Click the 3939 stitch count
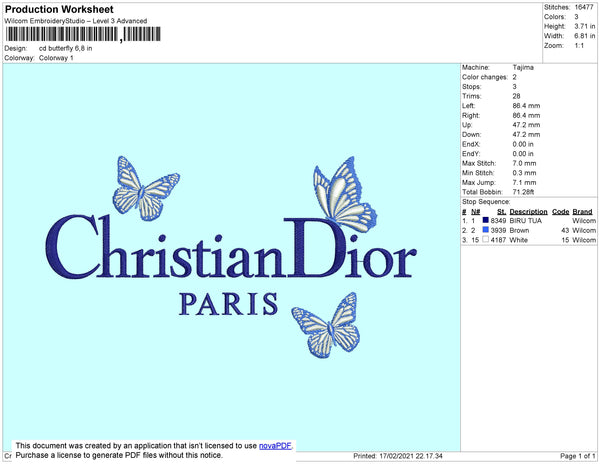Viewport: 600px width, 464px height. point(498,230)
